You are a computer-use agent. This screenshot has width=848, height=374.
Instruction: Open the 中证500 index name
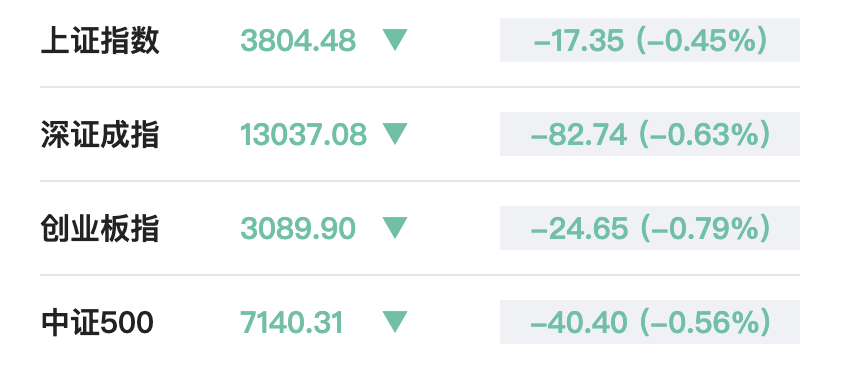point(97,323)
